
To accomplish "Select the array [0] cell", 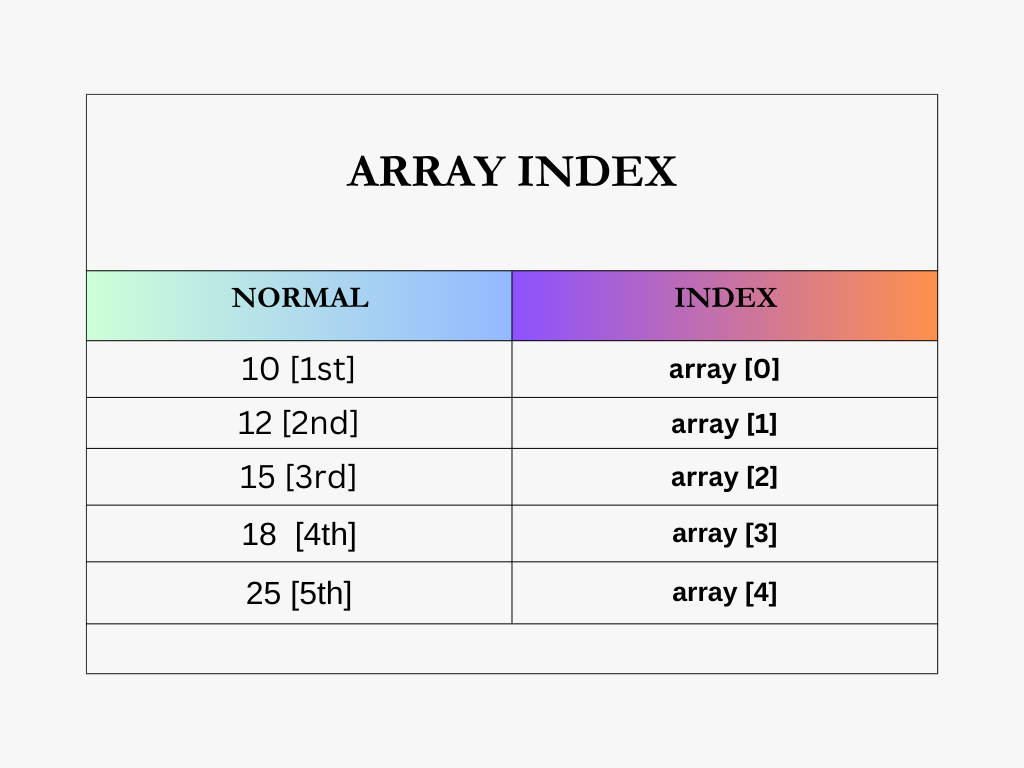I will coord(725,369).
